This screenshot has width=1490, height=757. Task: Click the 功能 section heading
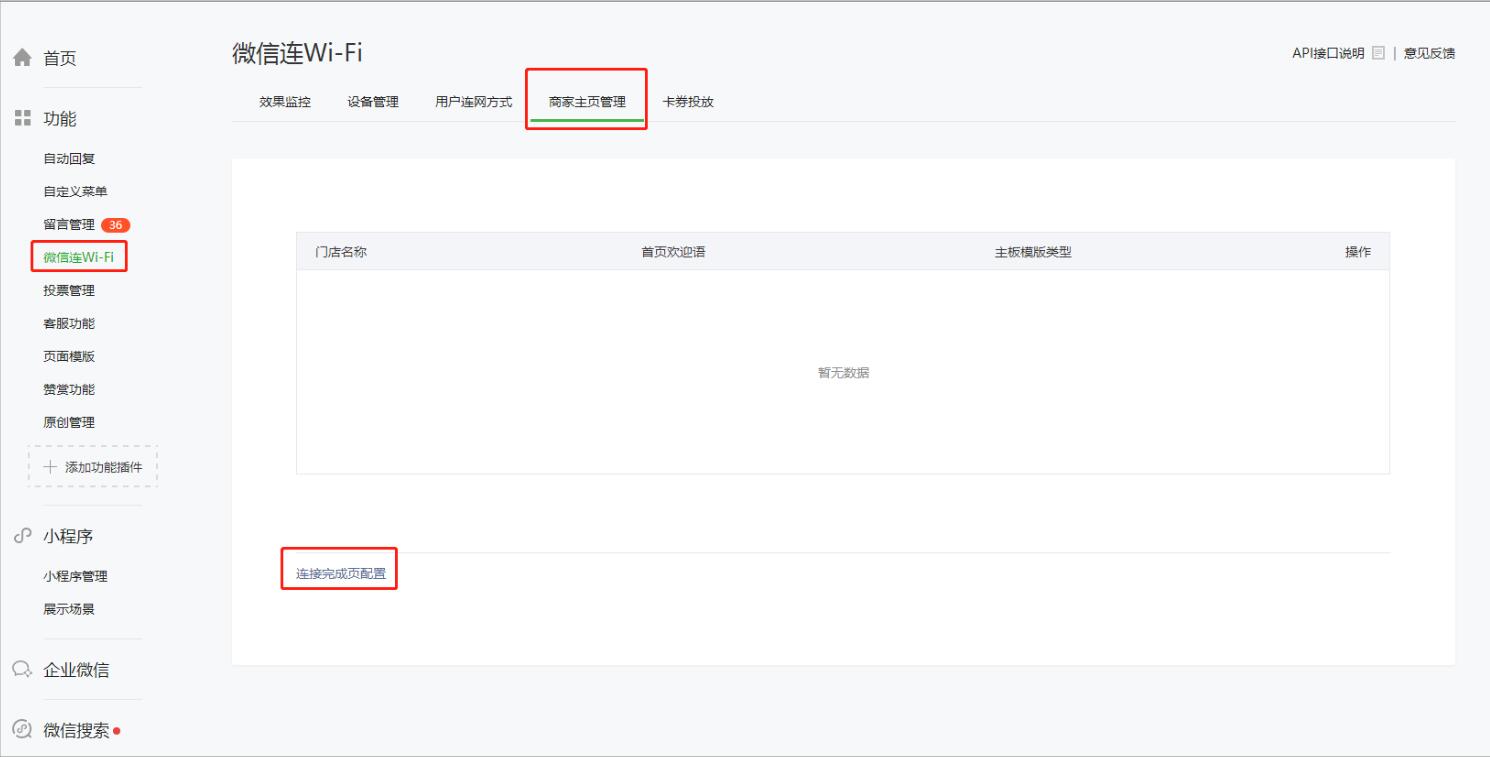click(60, 120)
